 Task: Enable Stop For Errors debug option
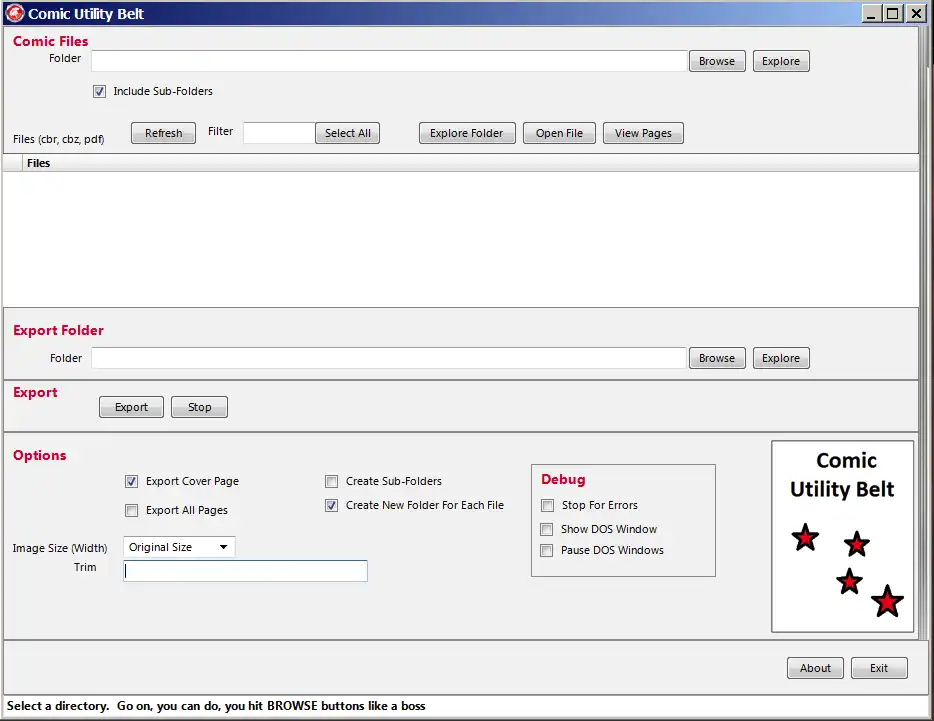[547, 505]
